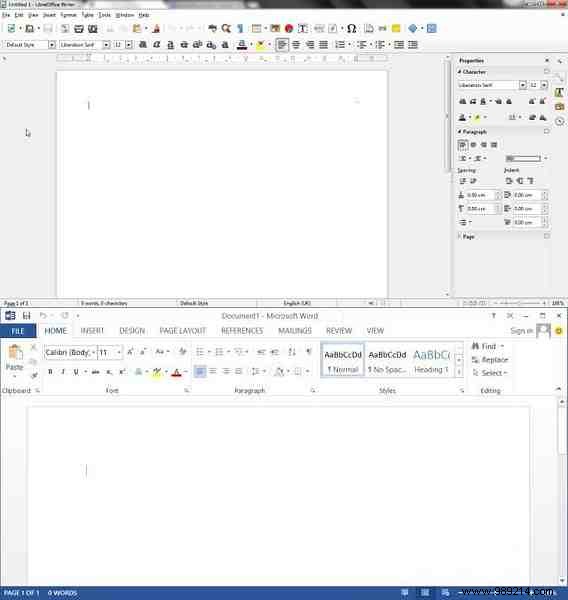Click the yellow Text Highlight Color in Word
The width and height of the screenshot is (568, 600).
[x=157, y=372]
